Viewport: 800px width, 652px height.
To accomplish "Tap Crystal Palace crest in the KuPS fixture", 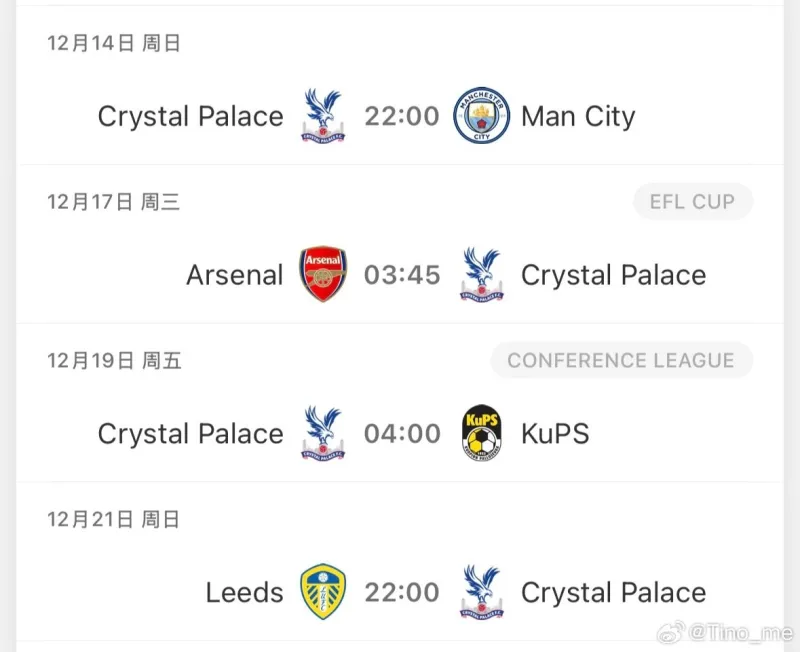I will point(323,434).
